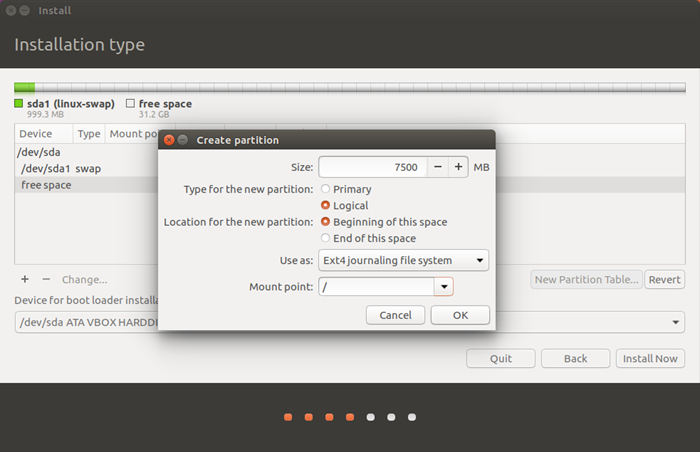The image size is (700, 452).
Task: Click New Partition Table... button
Action: click(587, 280)
